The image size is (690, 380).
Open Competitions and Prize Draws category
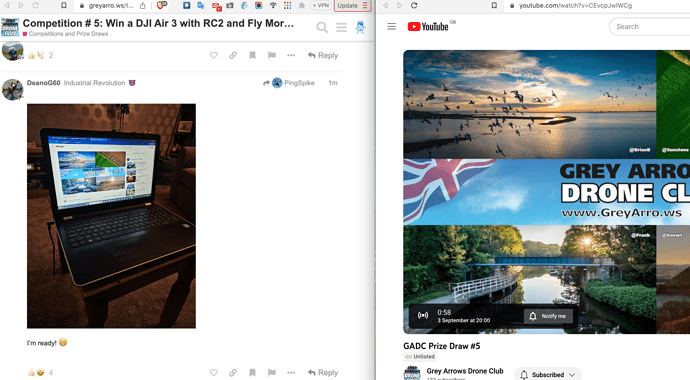pyautogui.click(x=66, y=34)
